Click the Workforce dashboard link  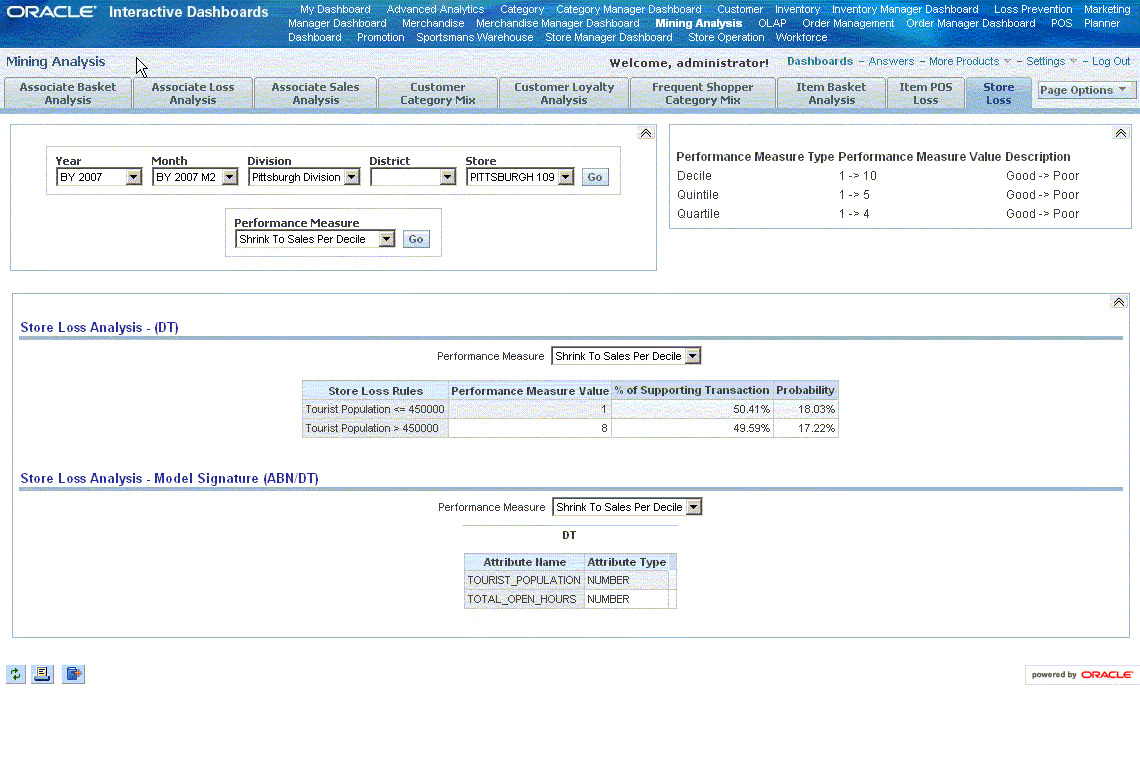801,37
